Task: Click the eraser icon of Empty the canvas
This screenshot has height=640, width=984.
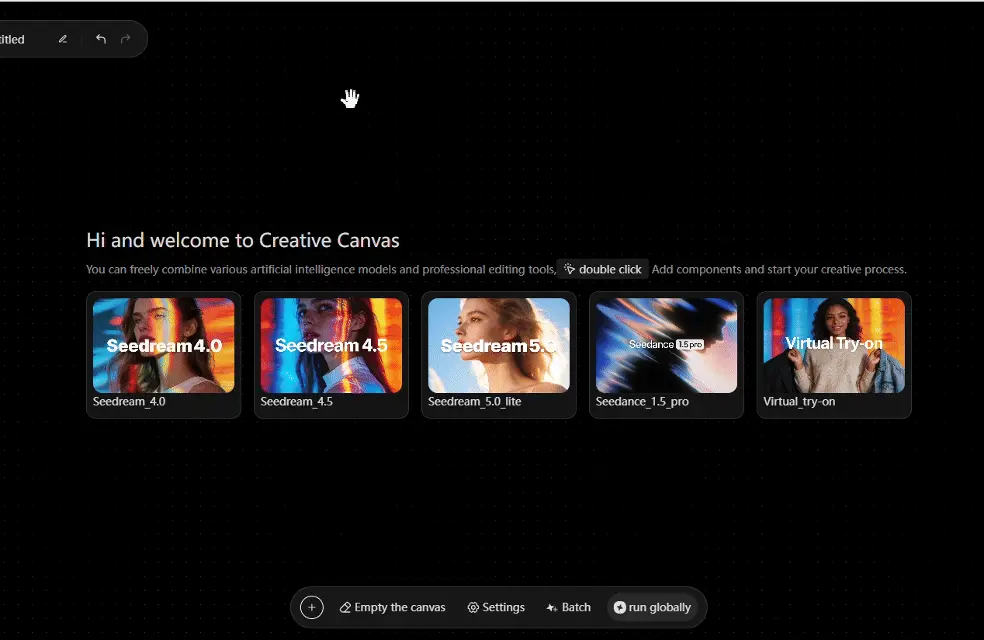Action: pos(345,607)
